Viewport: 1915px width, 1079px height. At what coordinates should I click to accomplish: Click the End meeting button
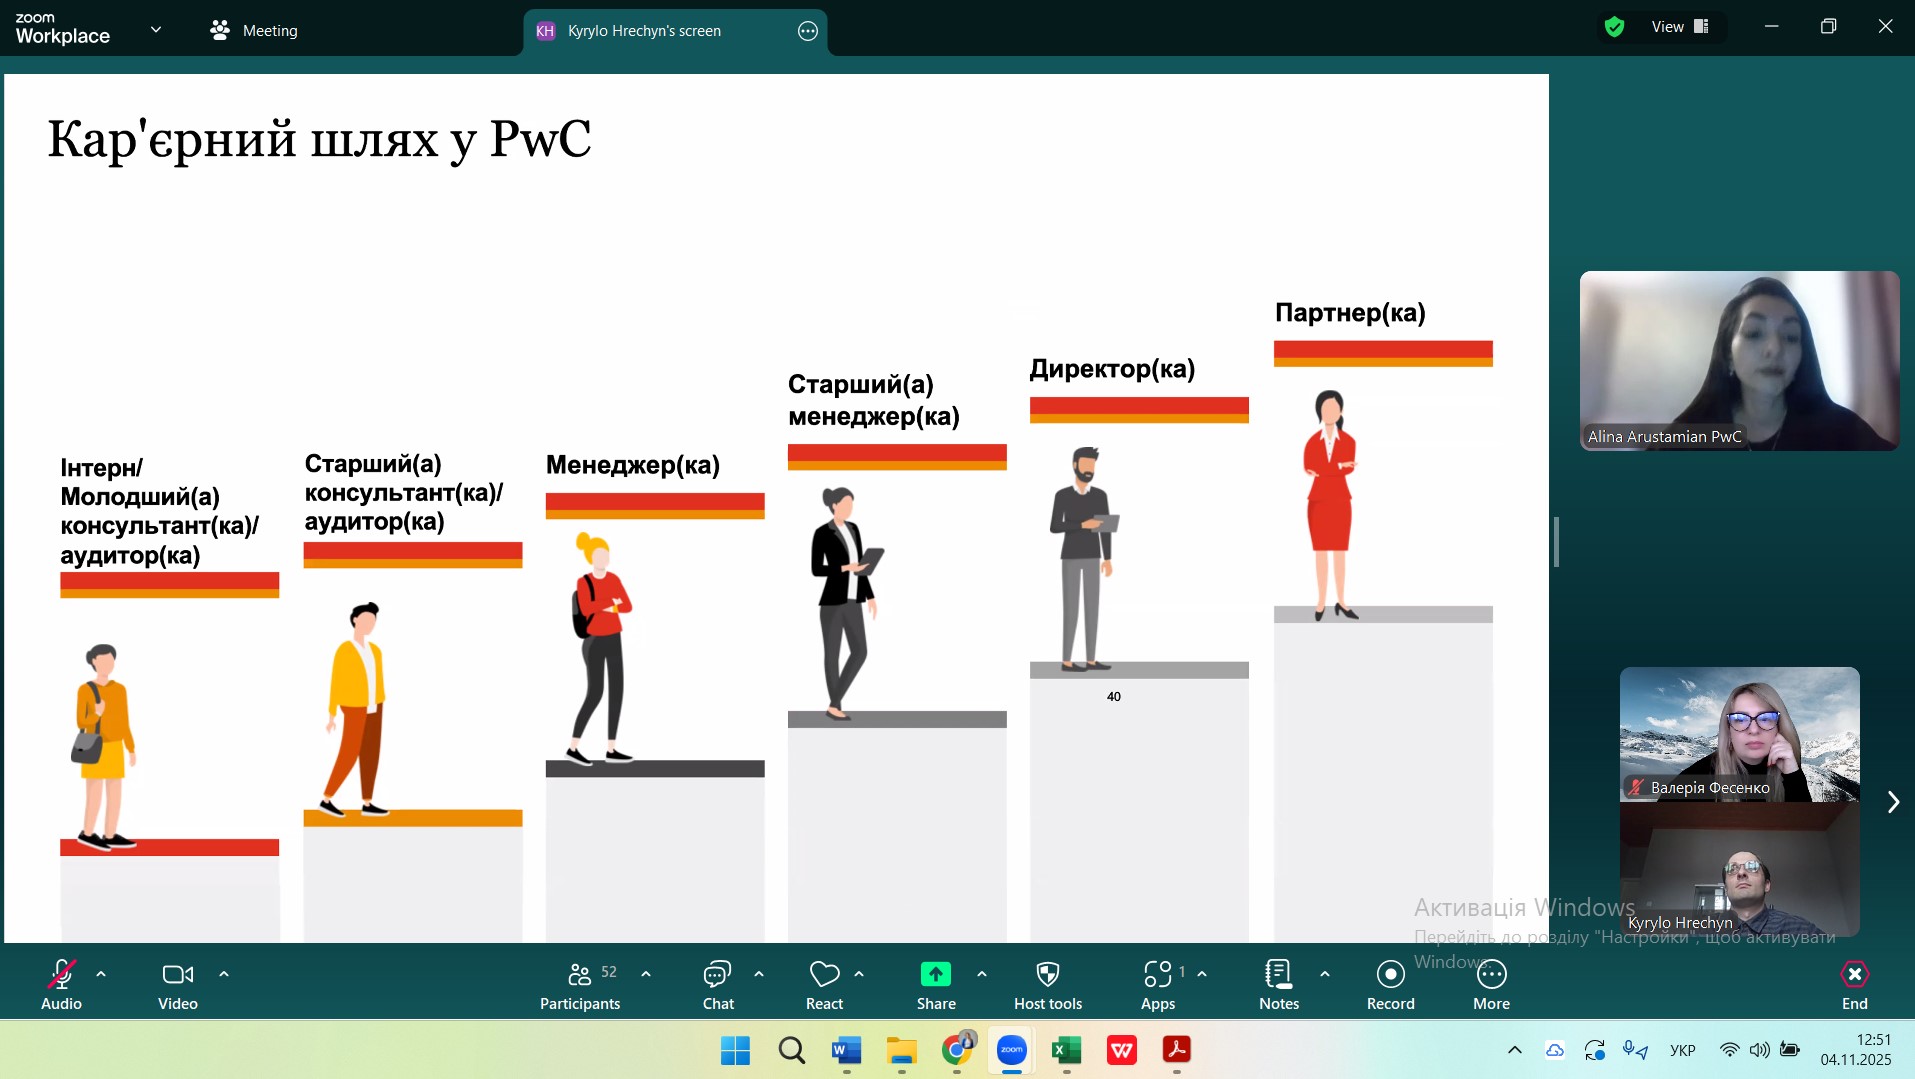[x=1854, y=984]
